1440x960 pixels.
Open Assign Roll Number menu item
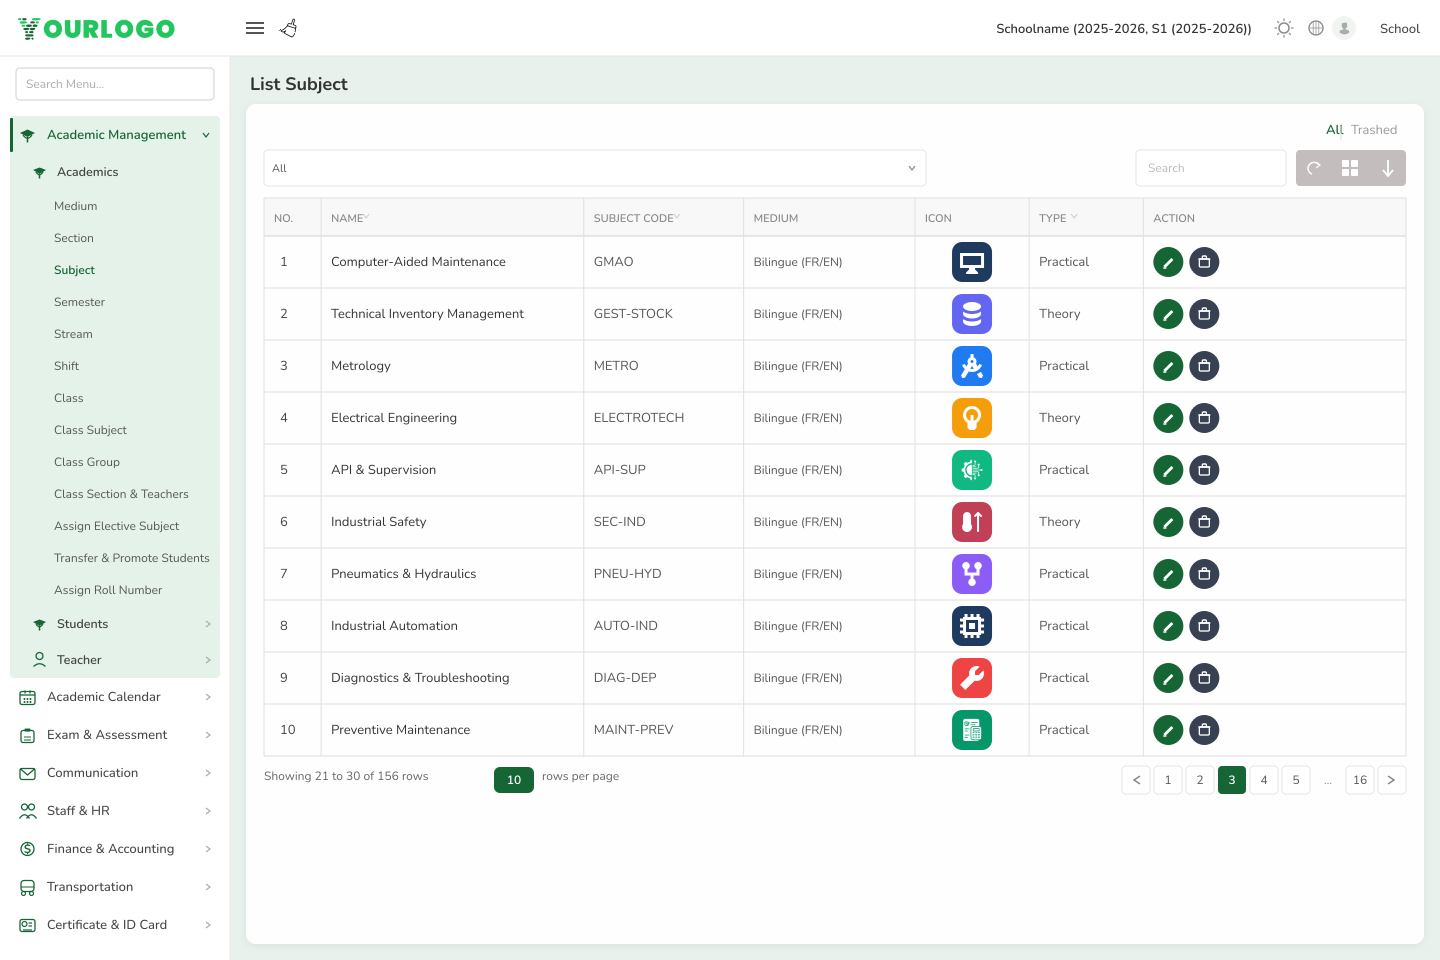108,590
